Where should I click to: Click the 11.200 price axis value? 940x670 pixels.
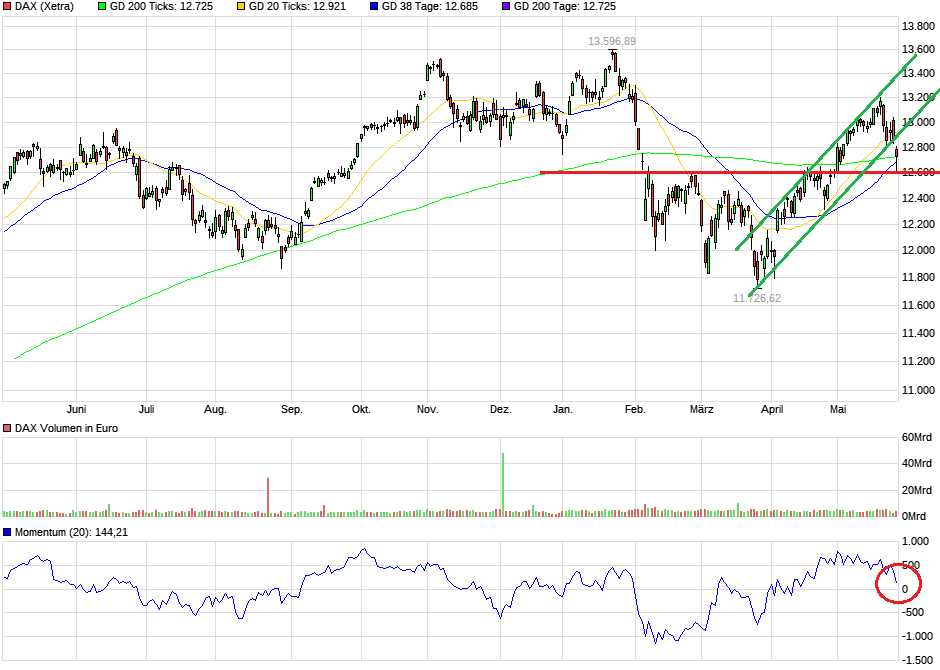(x=918, y=361)
